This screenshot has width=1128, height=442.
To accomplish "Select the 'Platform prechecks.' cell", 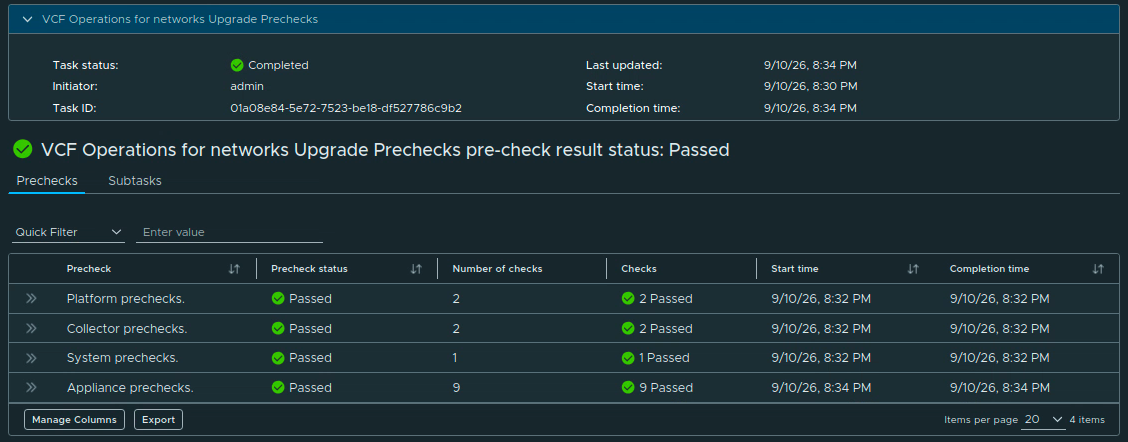I will tap(125, 298).
